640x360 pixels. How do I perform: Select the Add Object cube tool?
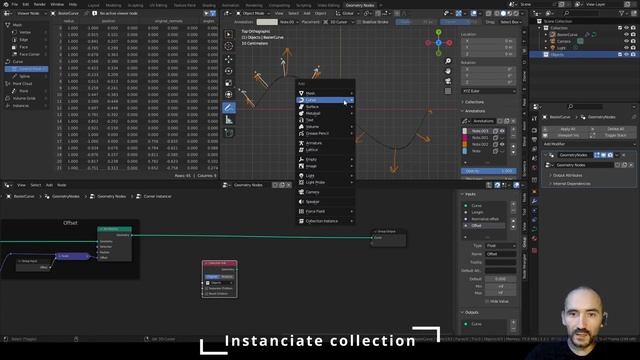coord(229,133)
